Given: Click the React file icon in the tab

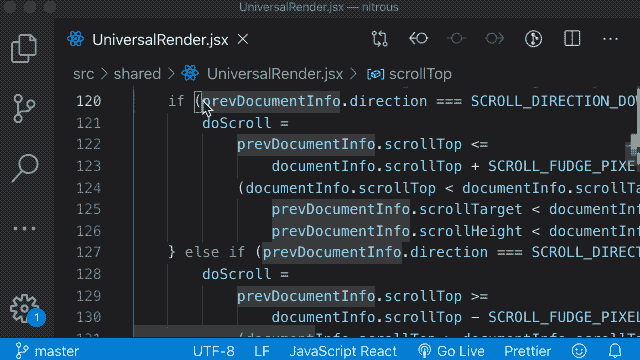Looking at the screenshot, I should [76, 39].
